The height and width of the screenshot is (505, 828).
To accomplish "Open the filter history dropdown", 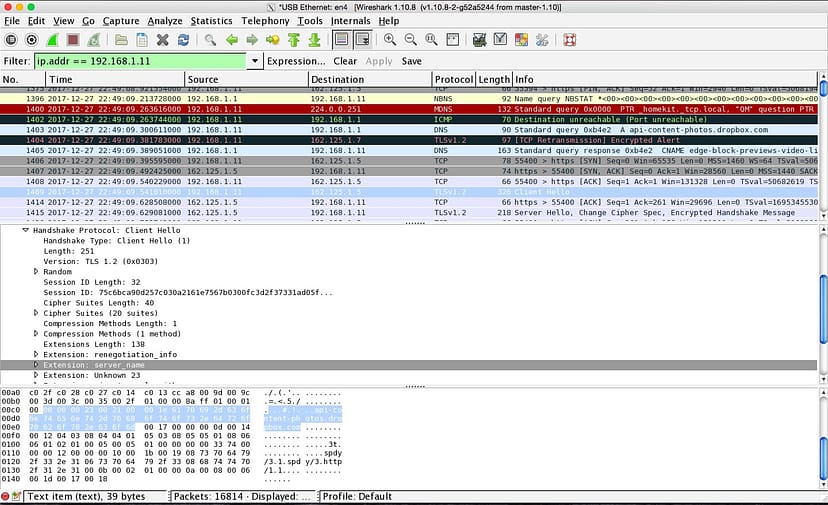I will coord(255,61).
